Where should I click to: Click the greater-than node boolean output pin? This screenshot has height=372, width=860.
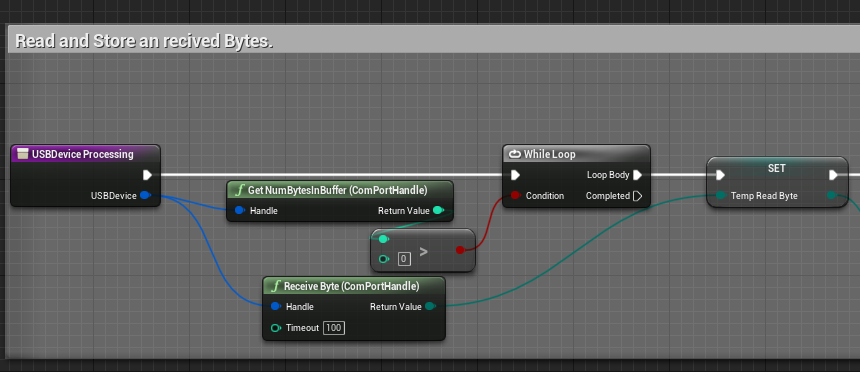tap(460, 250)
